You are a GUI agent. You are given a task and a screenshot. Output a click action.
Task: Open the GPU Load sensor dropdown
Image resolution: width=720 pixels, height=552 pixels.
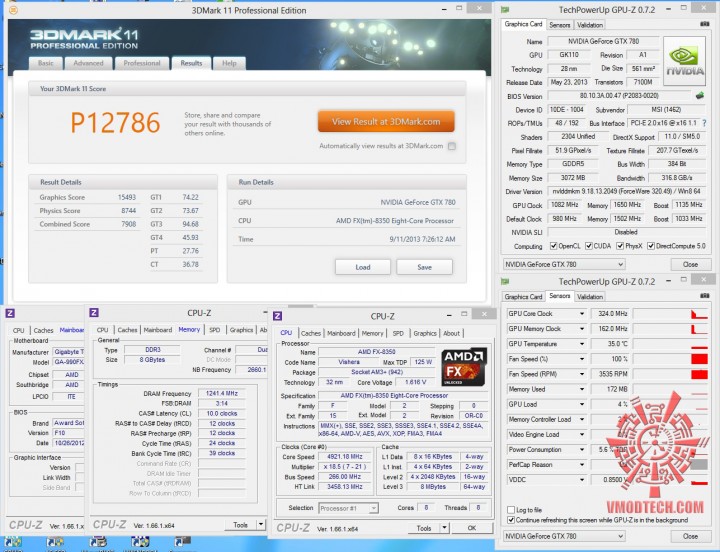click(582, 405)
